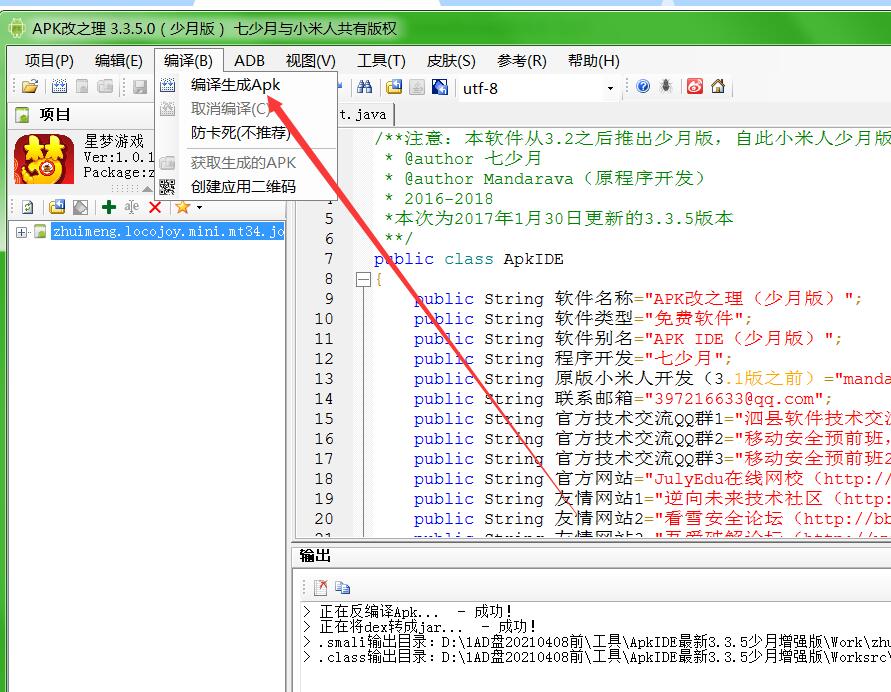Click the open project folder toolbar icon
This screenshot has width=891, height=692.
[30, 87]
